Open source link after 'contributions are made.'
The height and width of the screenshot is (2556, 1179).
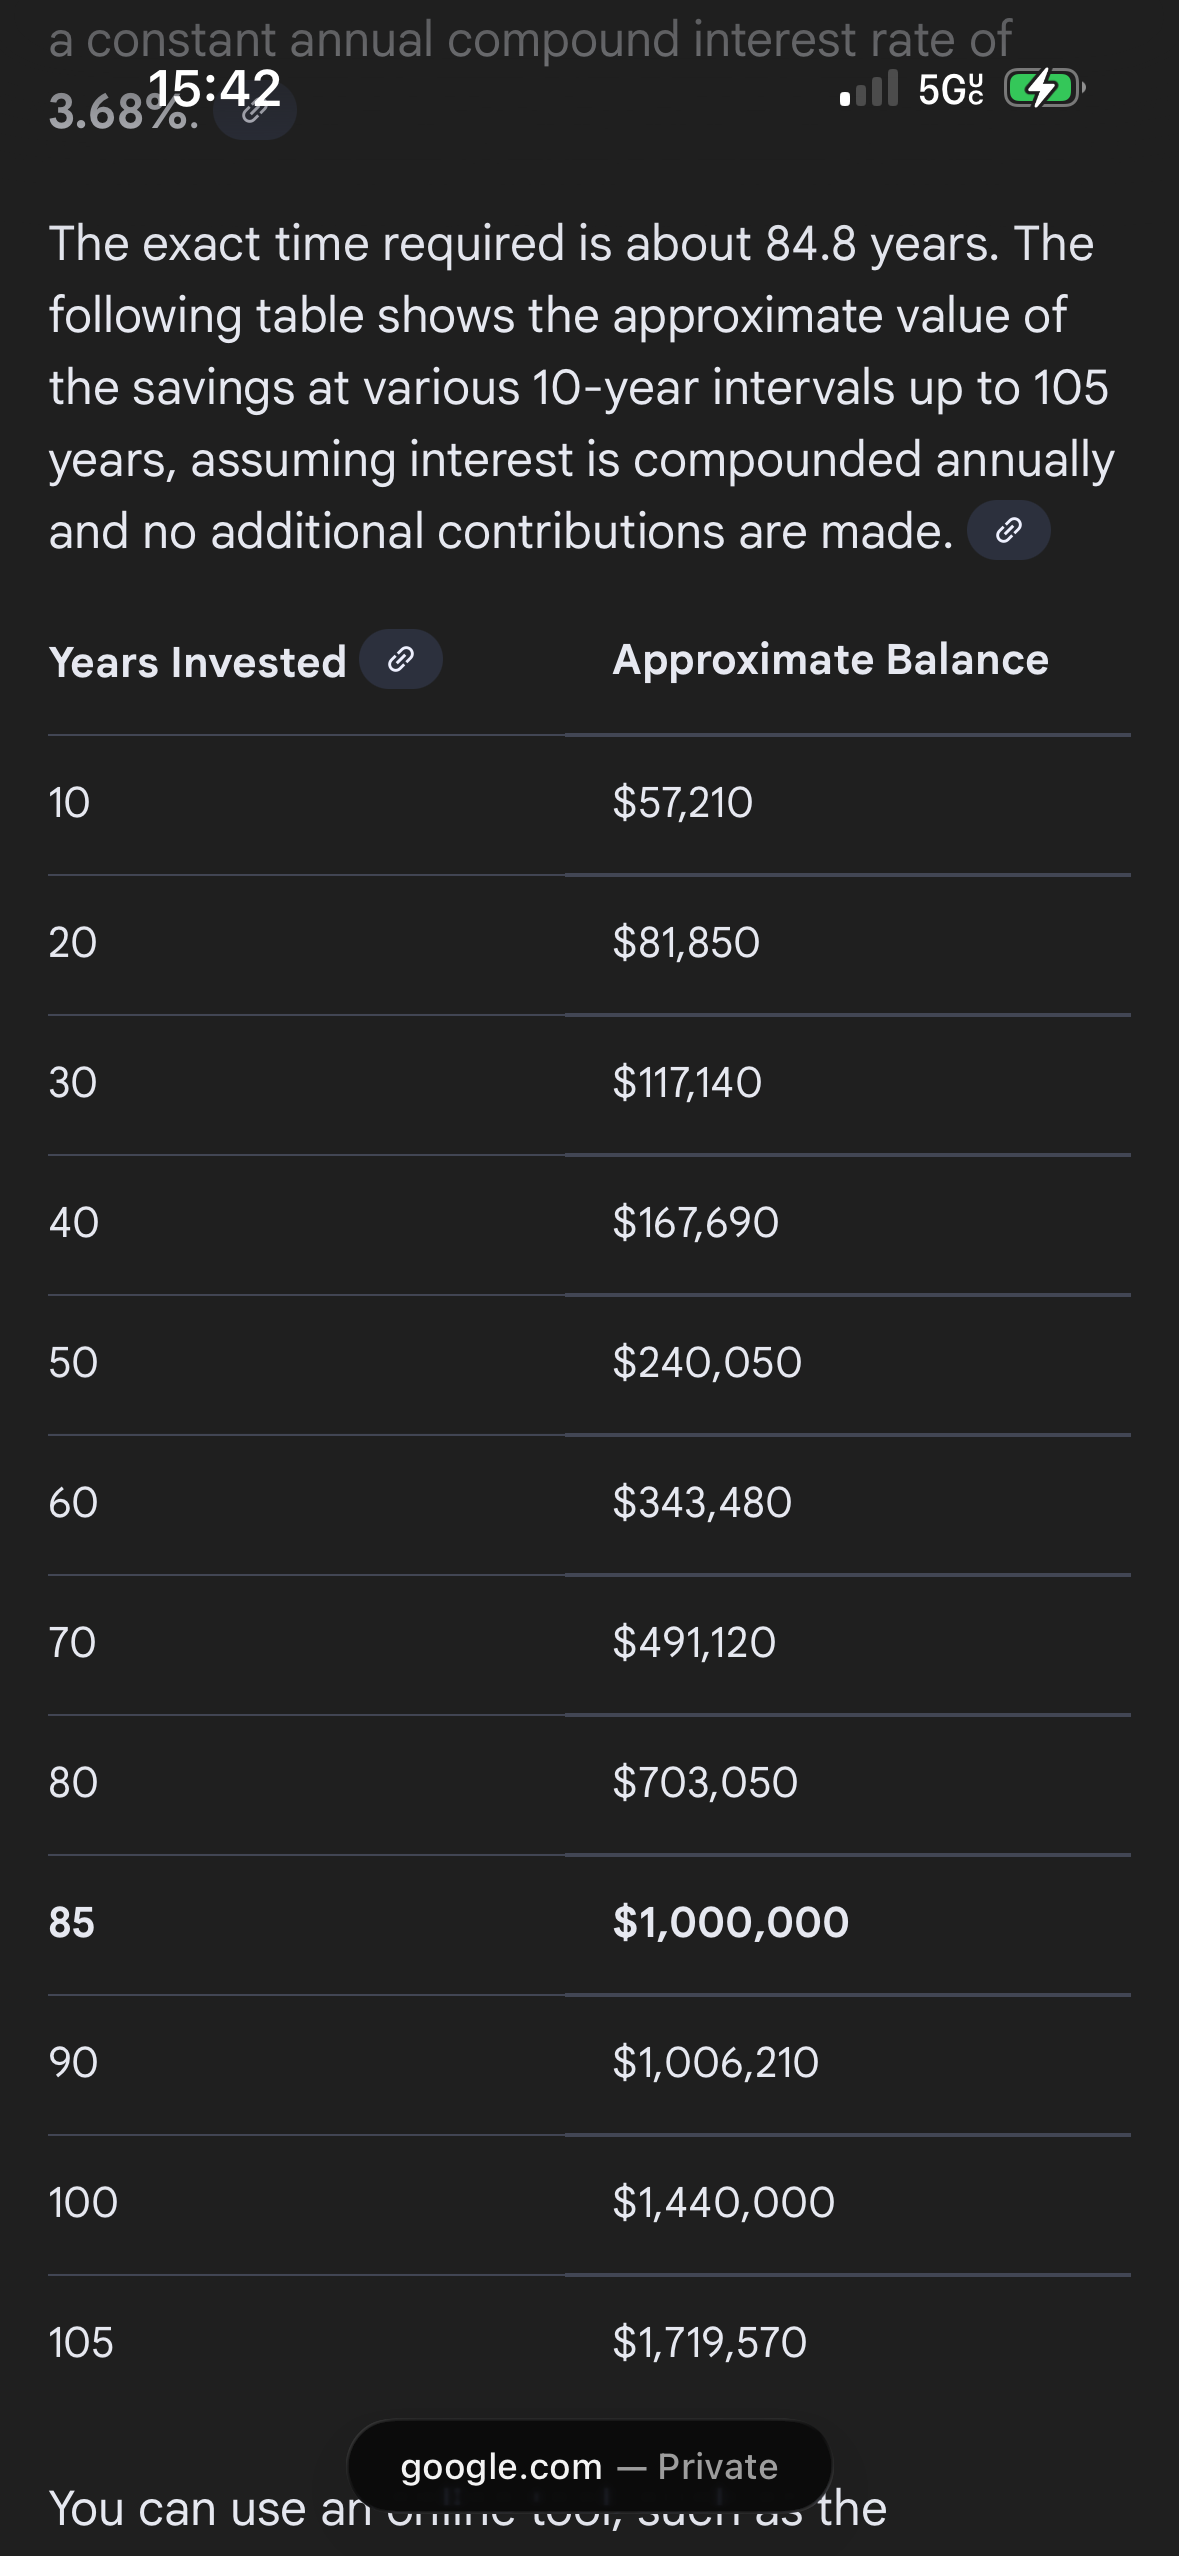coord(1008,530)
